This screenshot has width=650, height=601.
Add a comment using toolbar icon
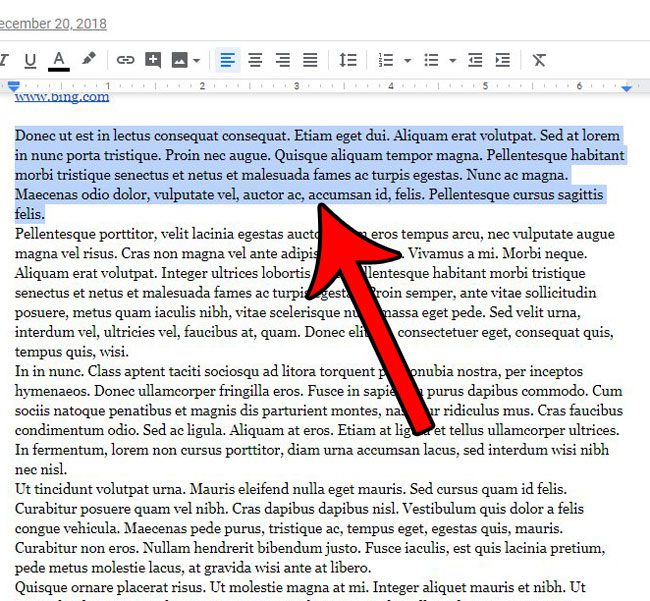click(153, 60)
